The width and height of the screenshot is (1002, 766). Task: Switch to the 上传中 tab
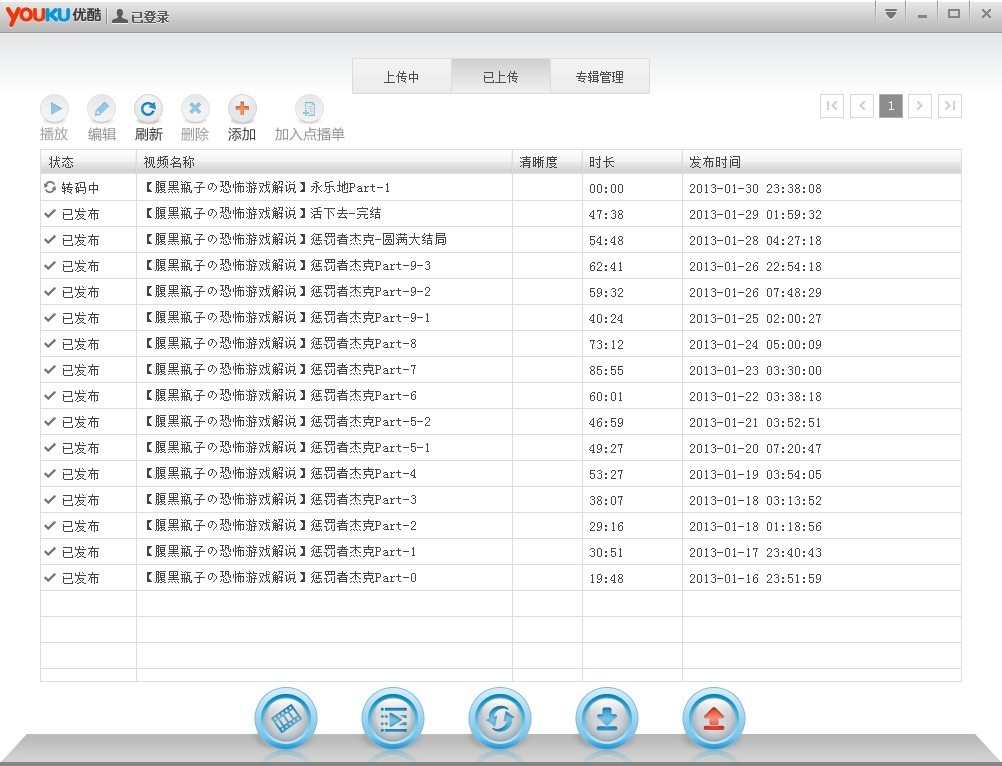coord(402,77)
